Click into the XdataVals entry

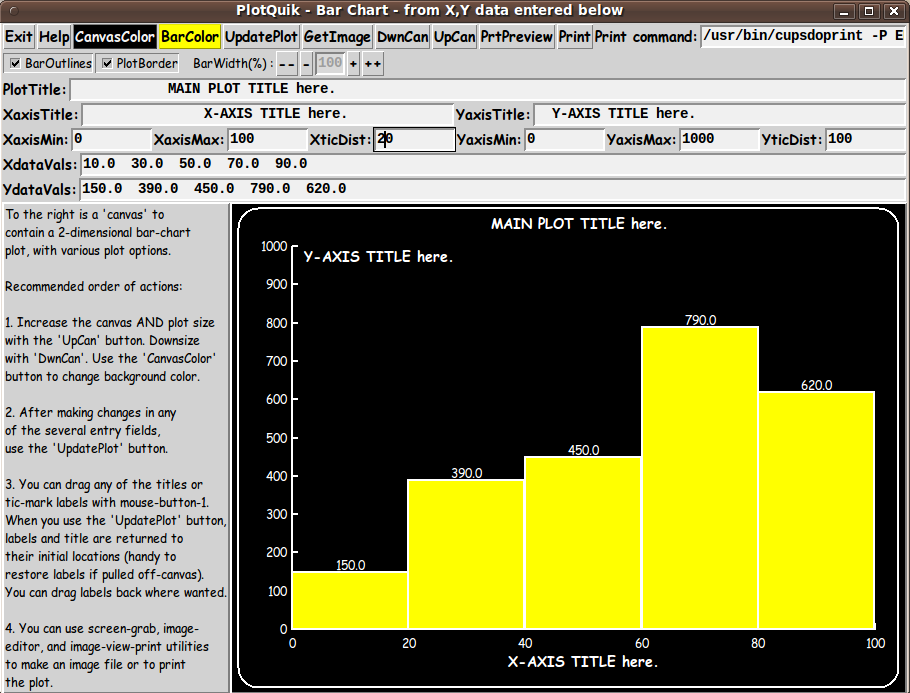[493, 164]
